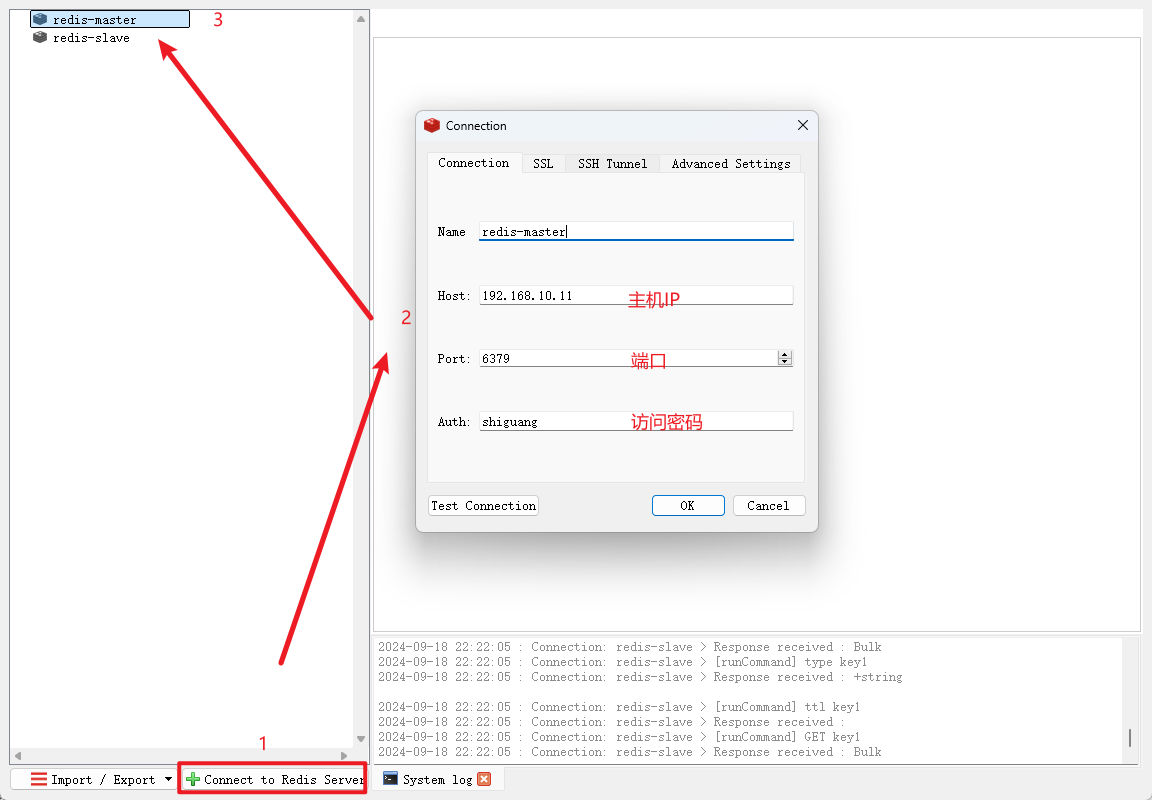The width and height of the screenshot is (1152, 800).
Task: Click the 'Host:' label in the dialog
Action: click(453, 295)
